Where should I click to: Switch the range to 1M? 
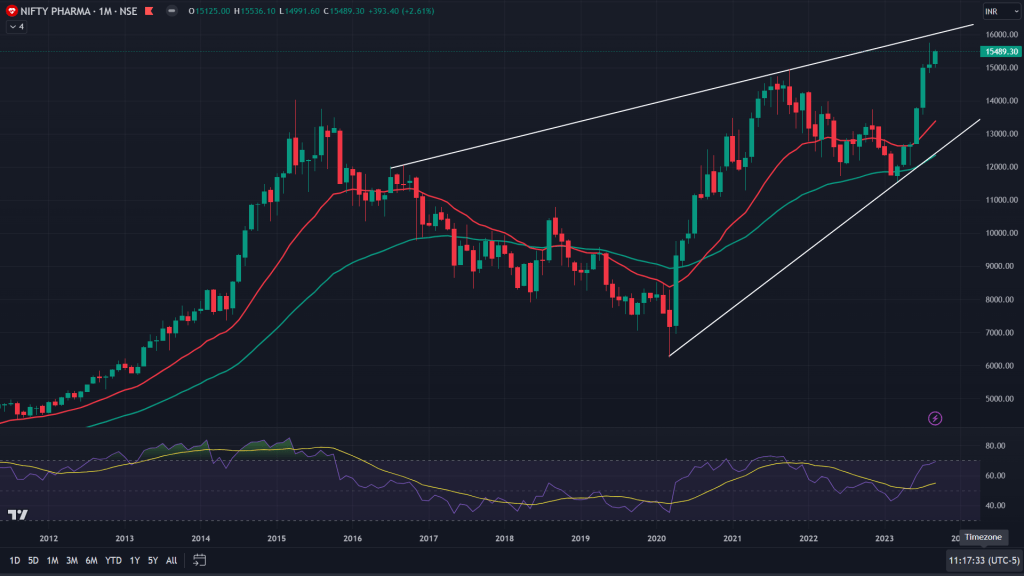(53, 560)
